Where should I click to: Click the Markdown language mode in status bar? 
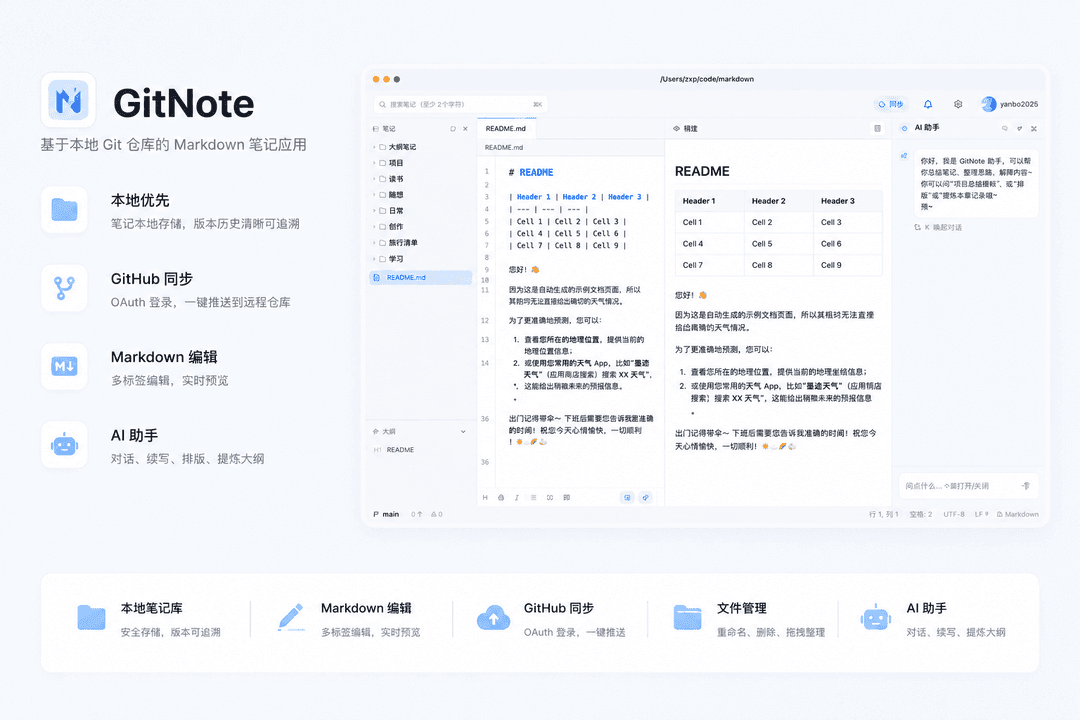point(1018,514)
